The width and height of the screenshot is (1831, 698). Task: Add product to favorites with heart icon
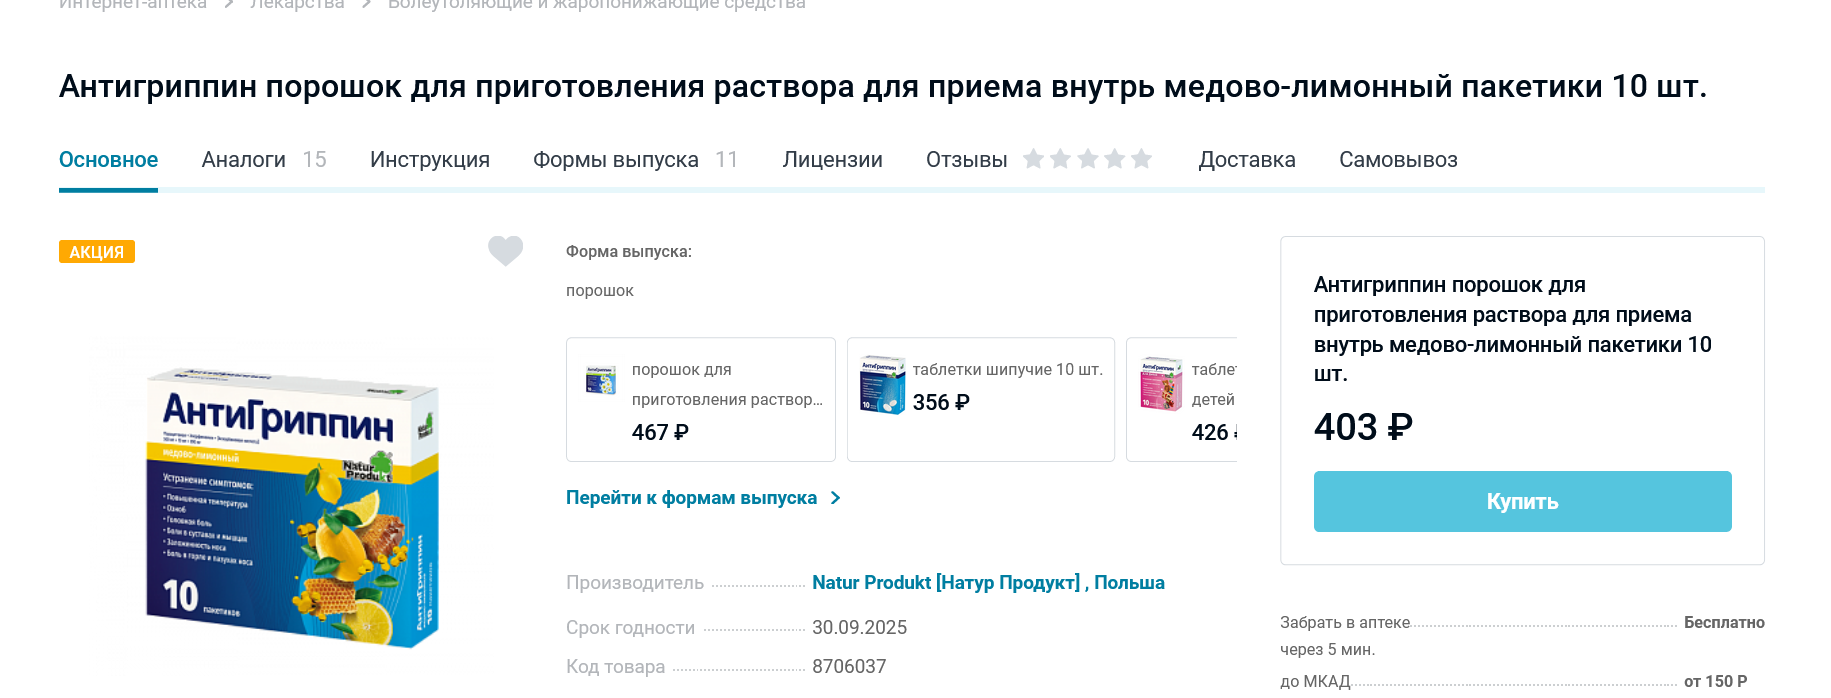[x=505, y=251]
